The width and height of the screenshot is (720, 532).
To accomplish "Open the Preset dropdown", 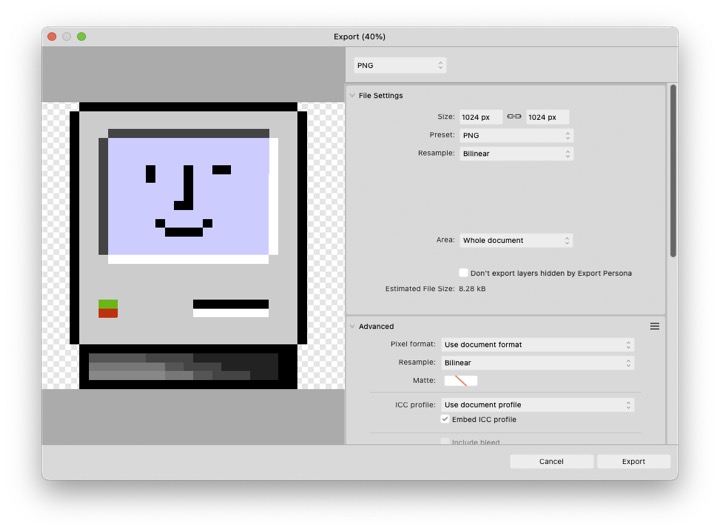I will (x=516, y=136).
